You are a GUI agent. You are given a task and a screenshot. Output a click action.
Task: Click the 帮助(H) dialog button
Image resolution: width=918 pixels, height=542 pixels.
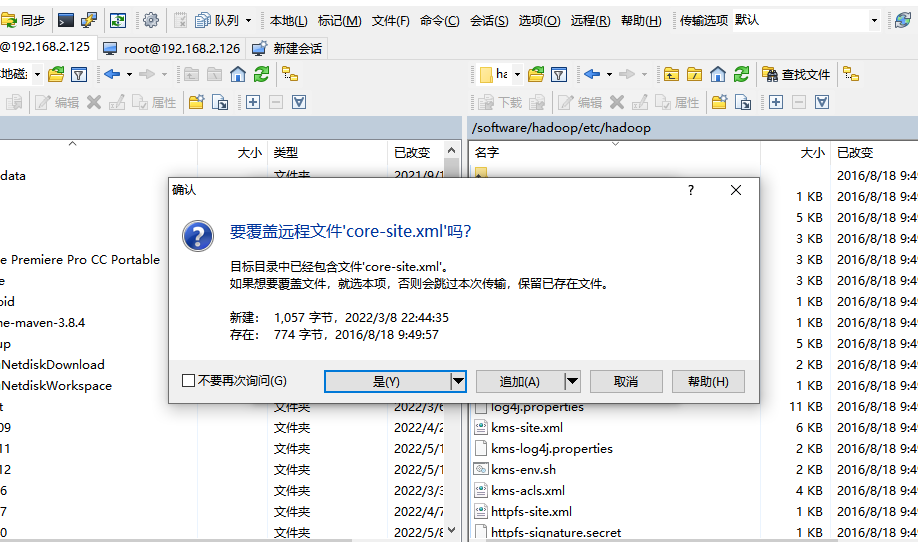(708, 382)
